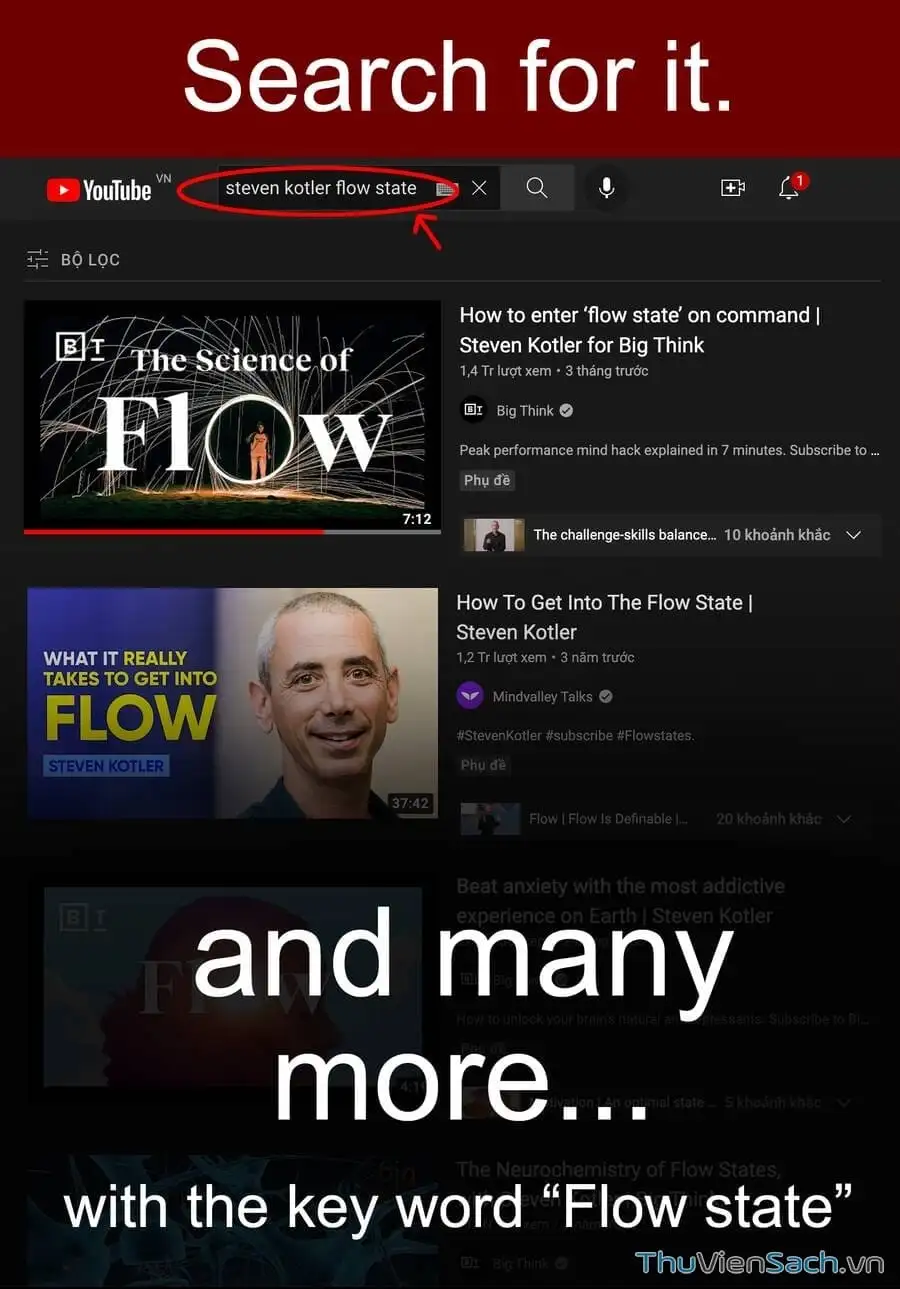
Task: Clear the search text with X icon
Action: point(479,188)
